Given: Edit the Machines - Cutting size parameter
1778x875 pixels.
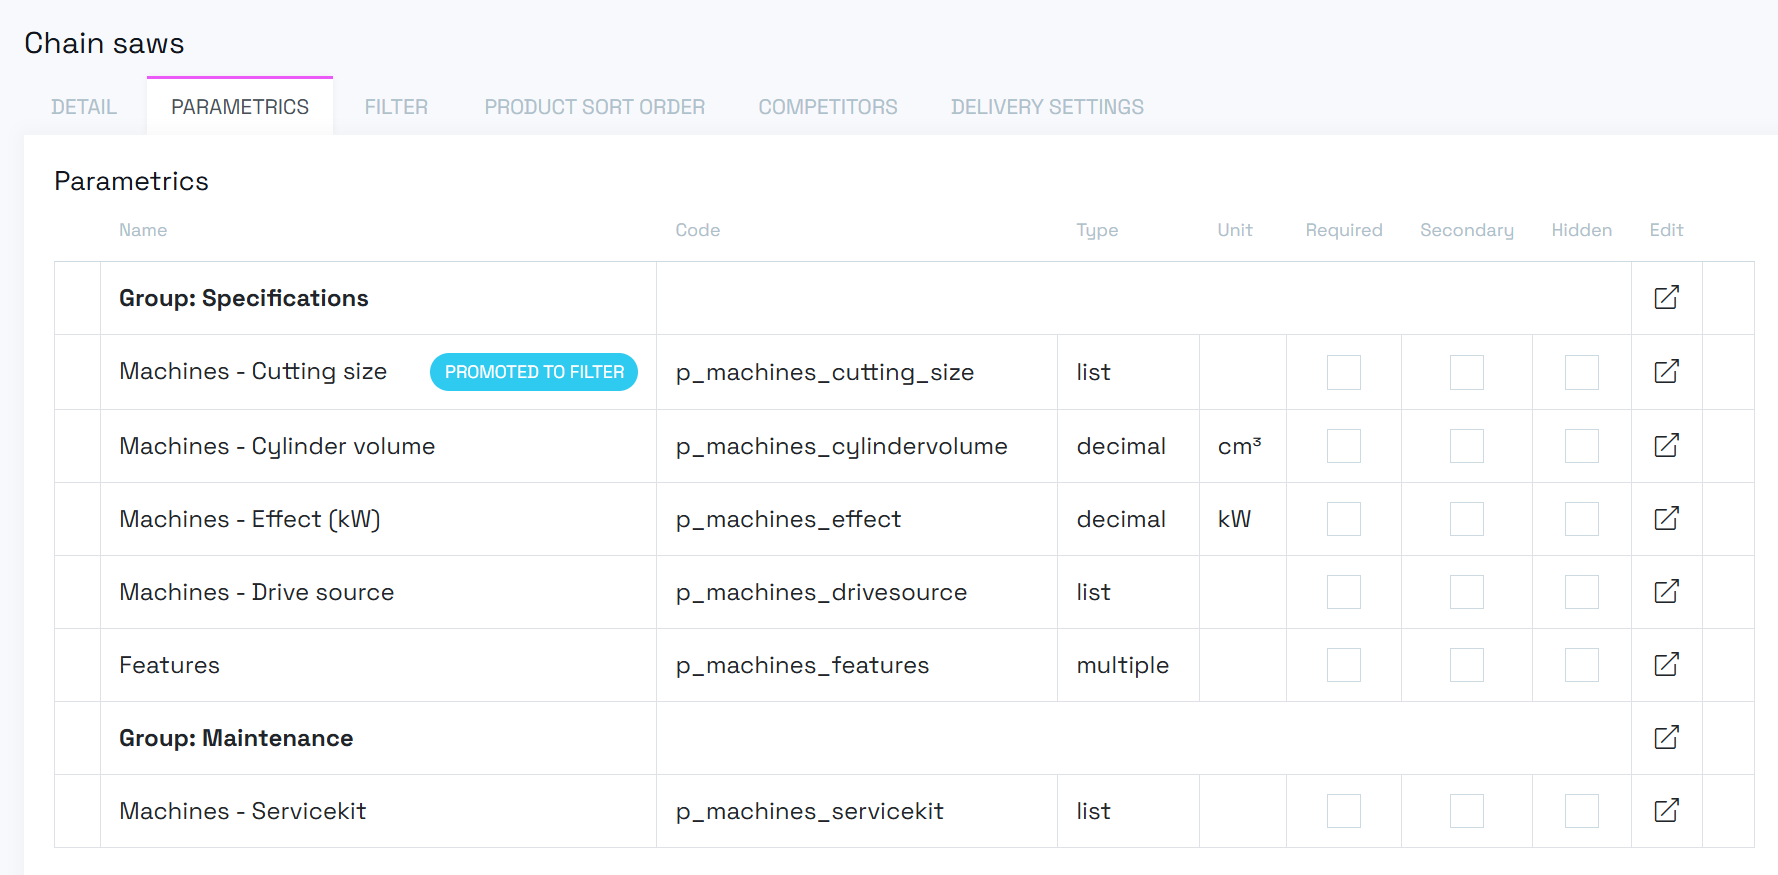Looking at the screenshot, I should [1666, 372].
